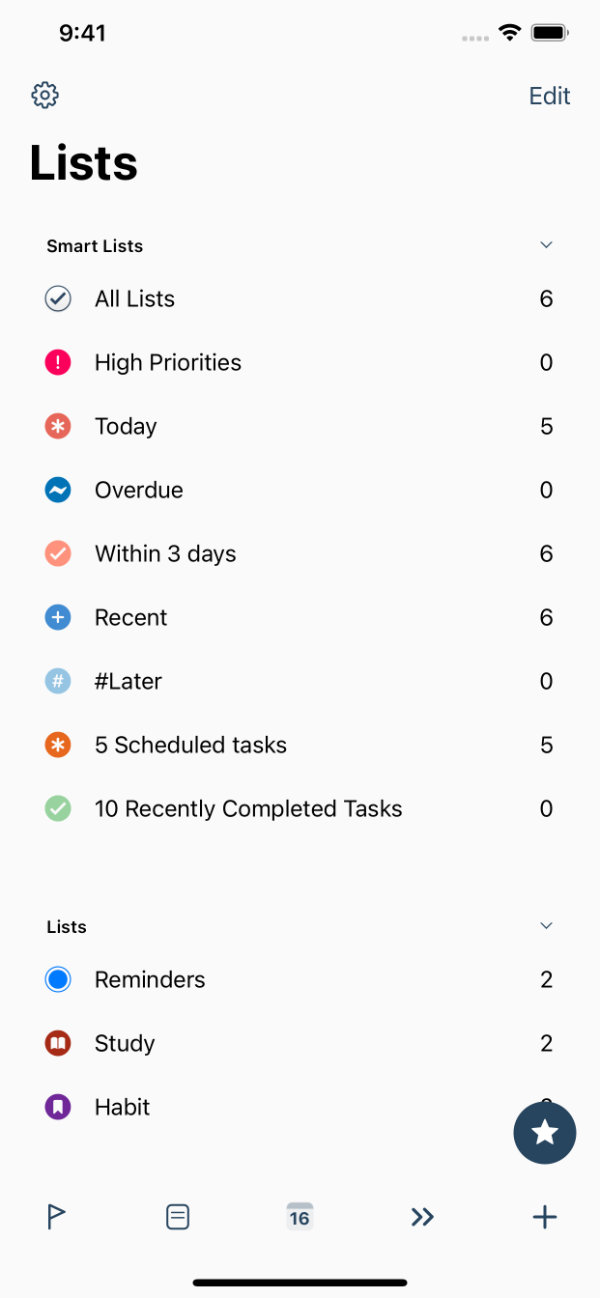Open the All Lists entry
This screenshot has width=600, height=1298.
[134, 298]
